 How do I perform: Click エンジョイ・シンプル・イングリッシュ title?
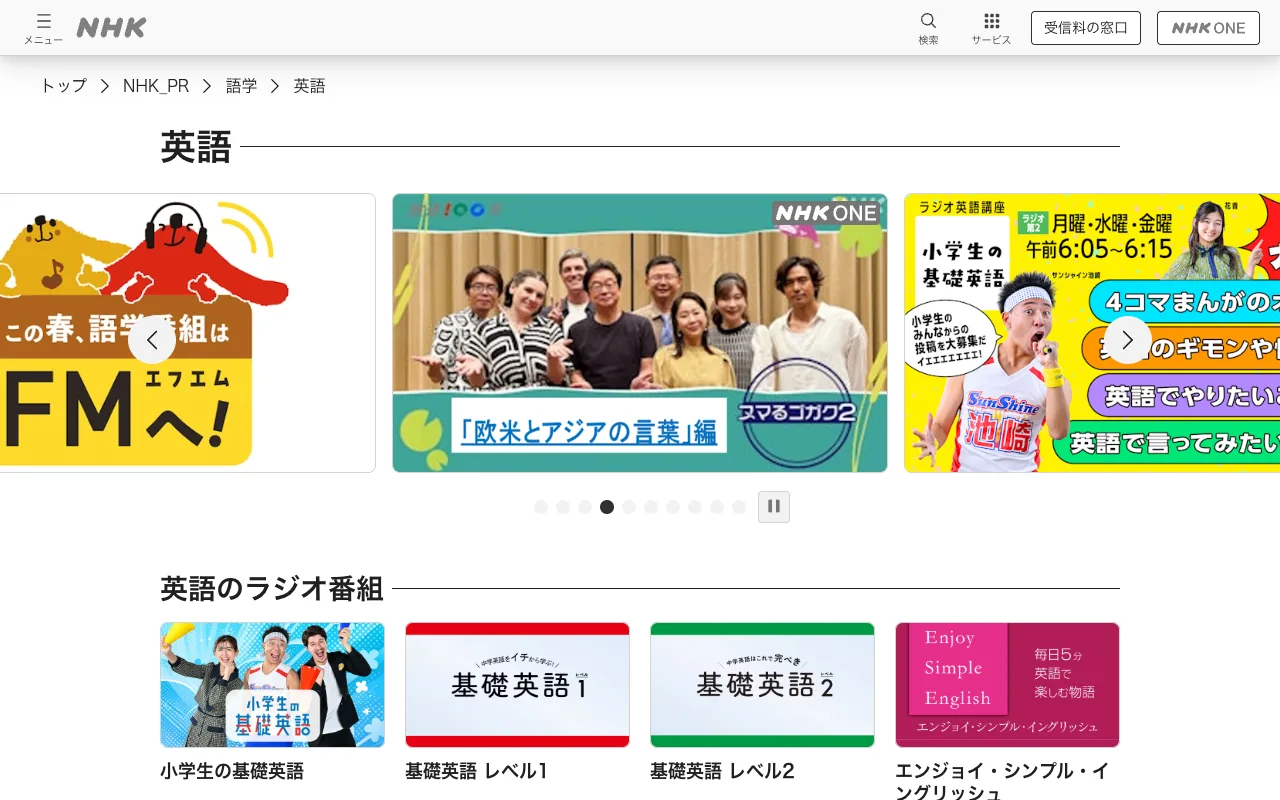point(1002,781)
